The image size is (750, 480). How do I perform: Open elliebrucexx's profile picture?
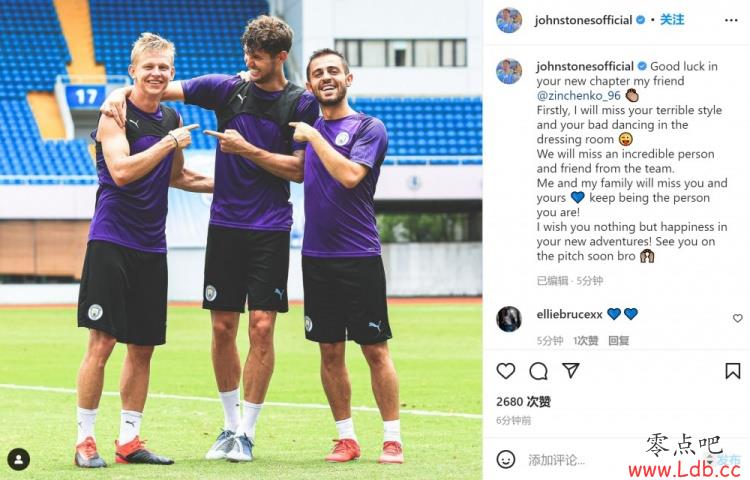click(508, 319)
